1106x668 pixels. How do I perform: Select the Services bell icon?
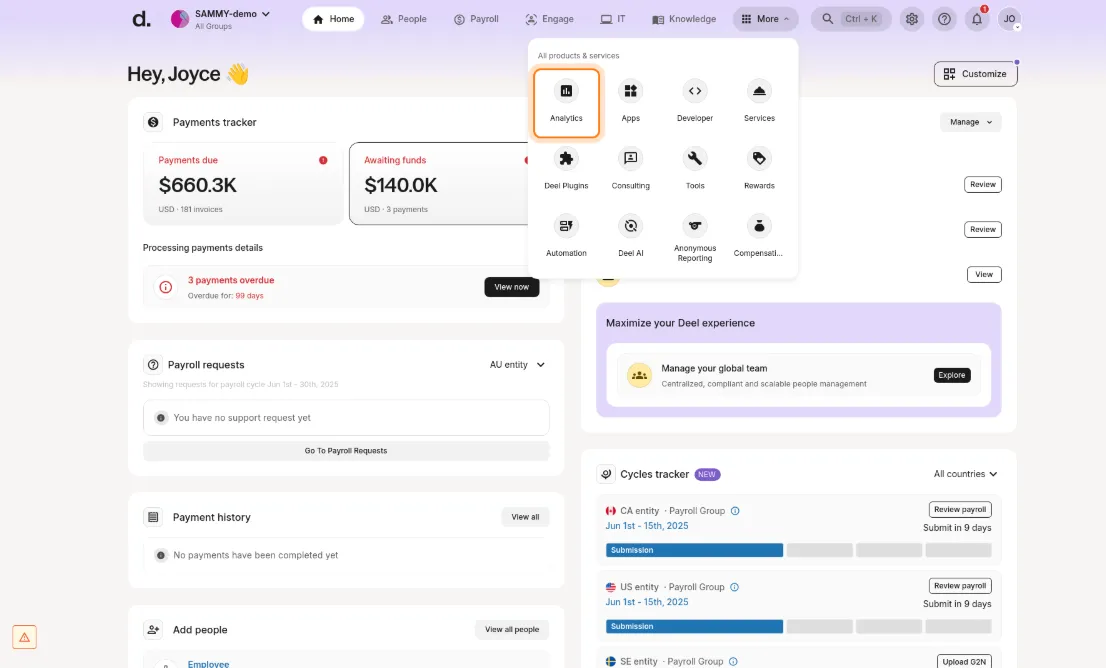coord(759,91)
